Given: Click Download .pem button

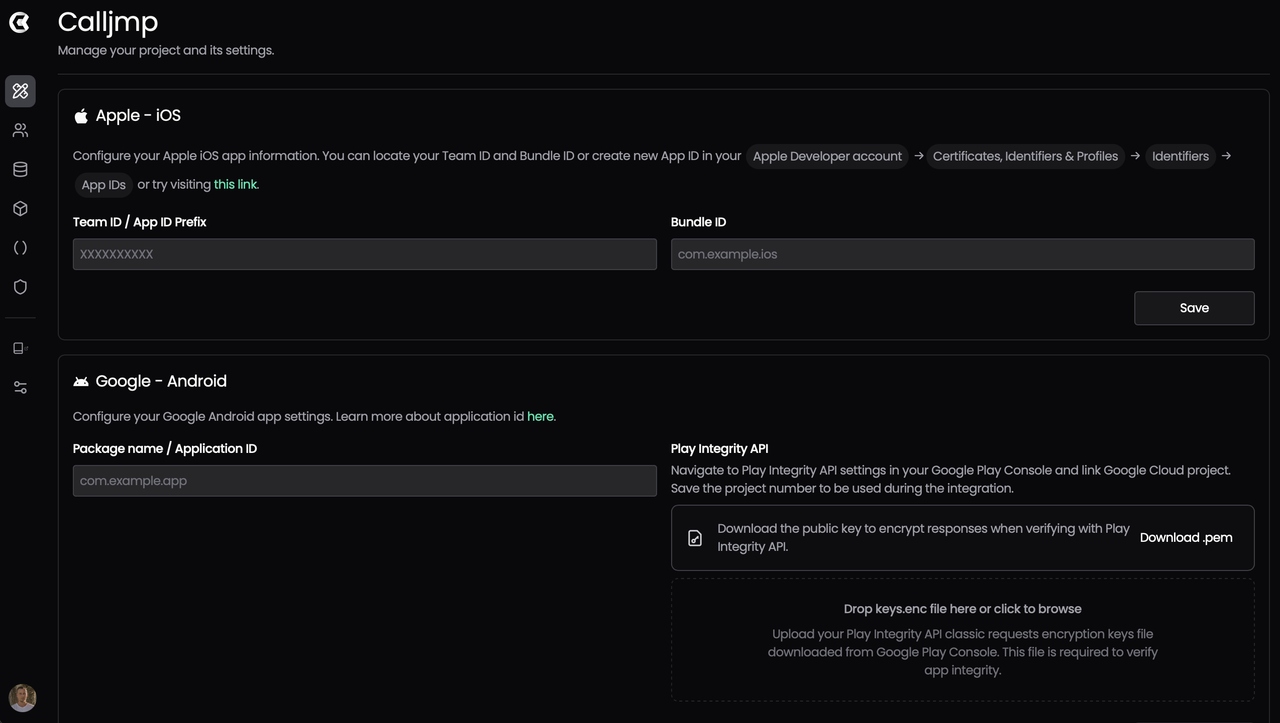Looking at the screenshot, I should [1186, 538].
